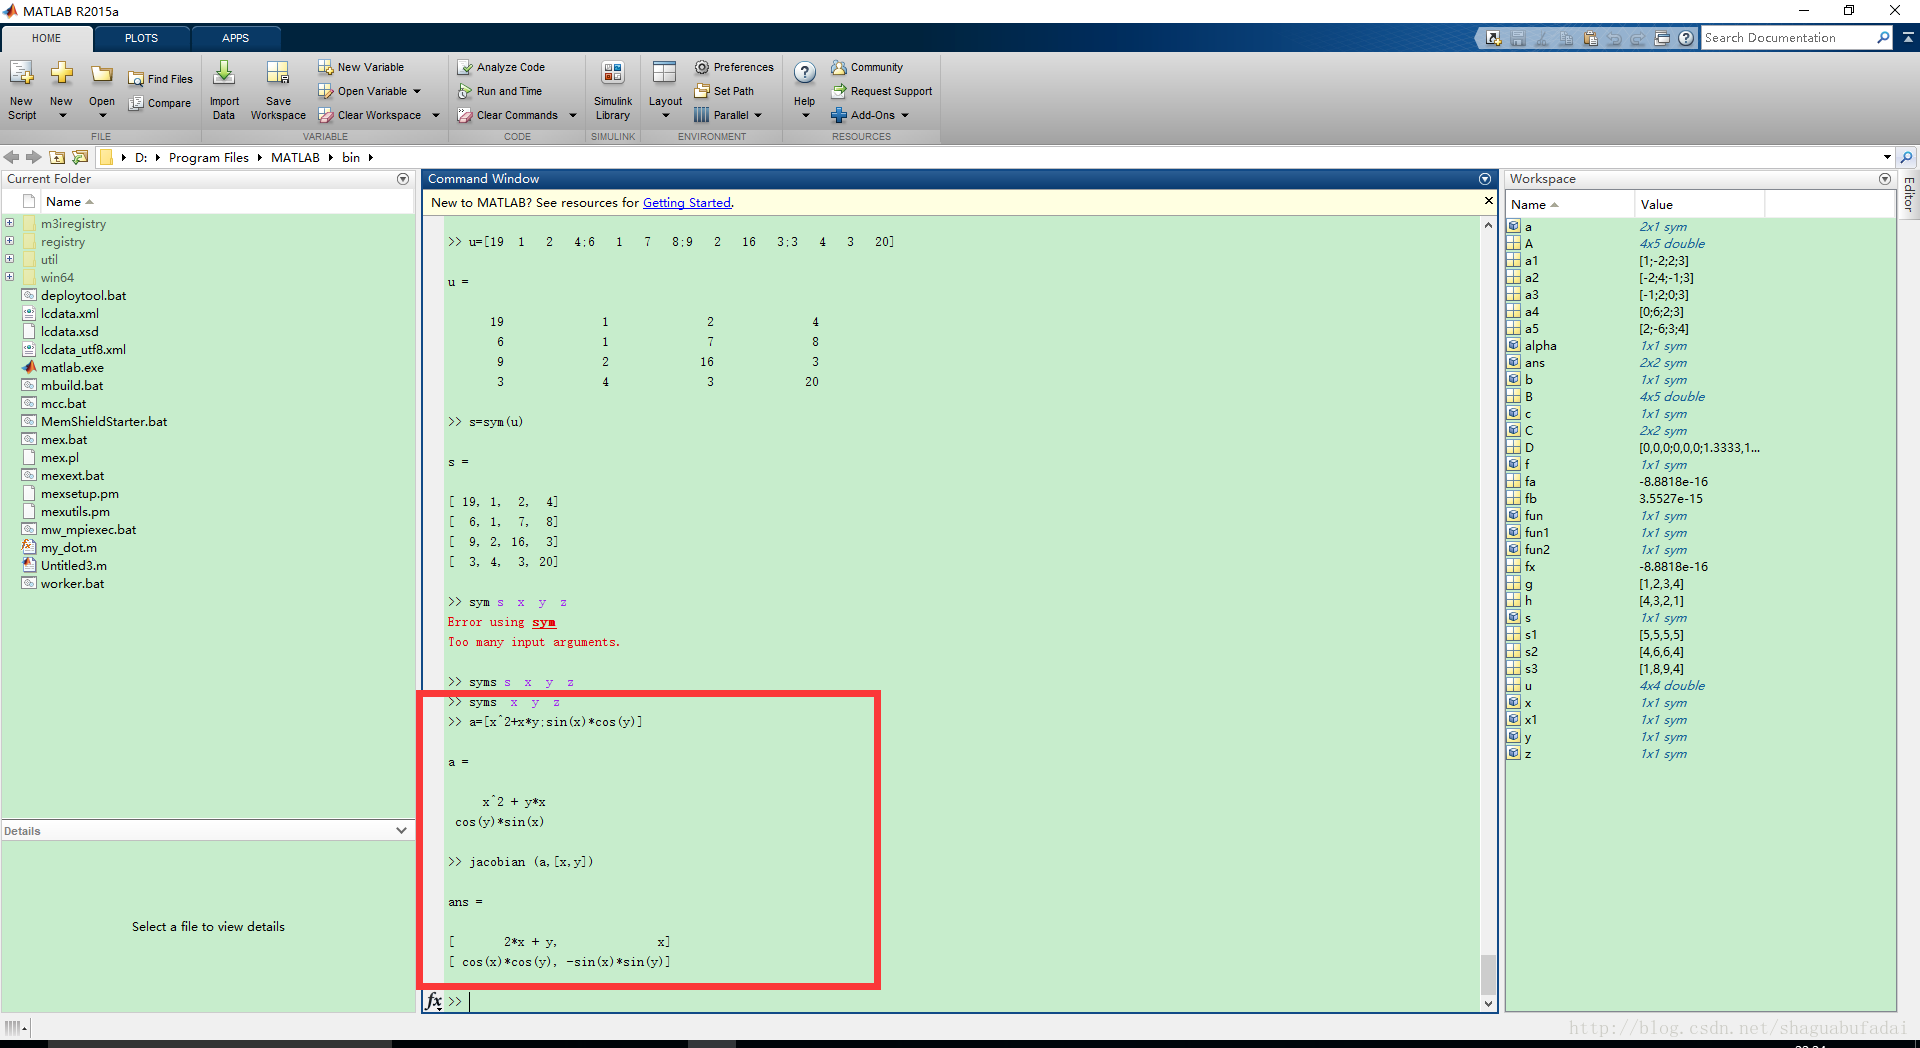Image resolution: width=1920 pixels, height=1048 pixels.
Task: Open Current Folder panel actions menu
Action: pos(403,179)
